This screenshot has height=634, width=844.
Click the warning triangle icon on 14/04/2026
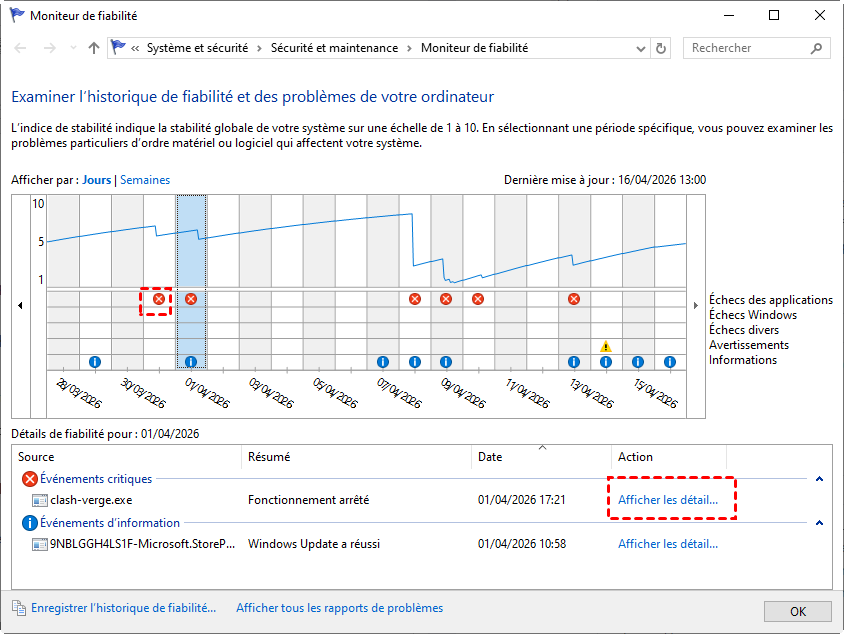pos(606,346)
